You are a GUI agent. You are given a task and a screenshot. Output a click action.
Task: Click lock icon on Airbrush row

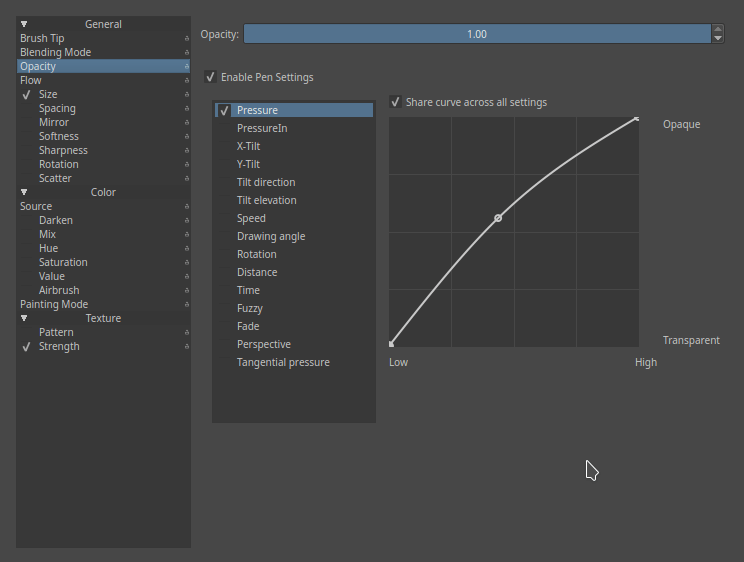coord(186,290)
